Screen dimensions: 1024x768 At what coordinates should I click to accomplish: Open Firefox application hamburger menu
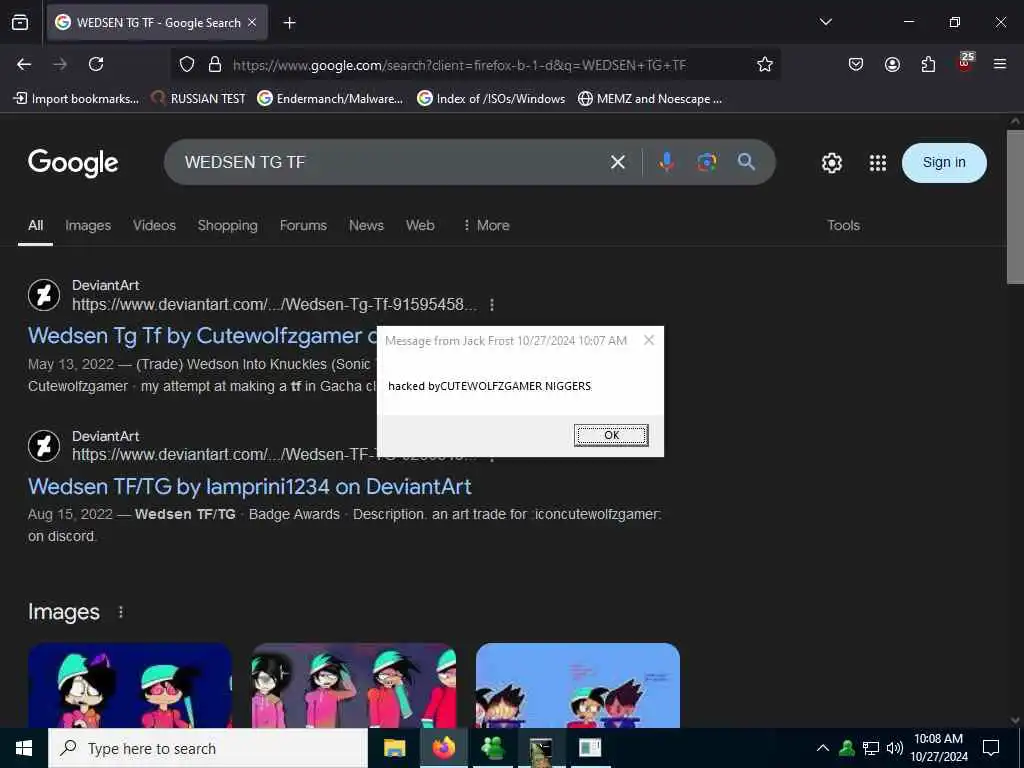coord(1000,64)
